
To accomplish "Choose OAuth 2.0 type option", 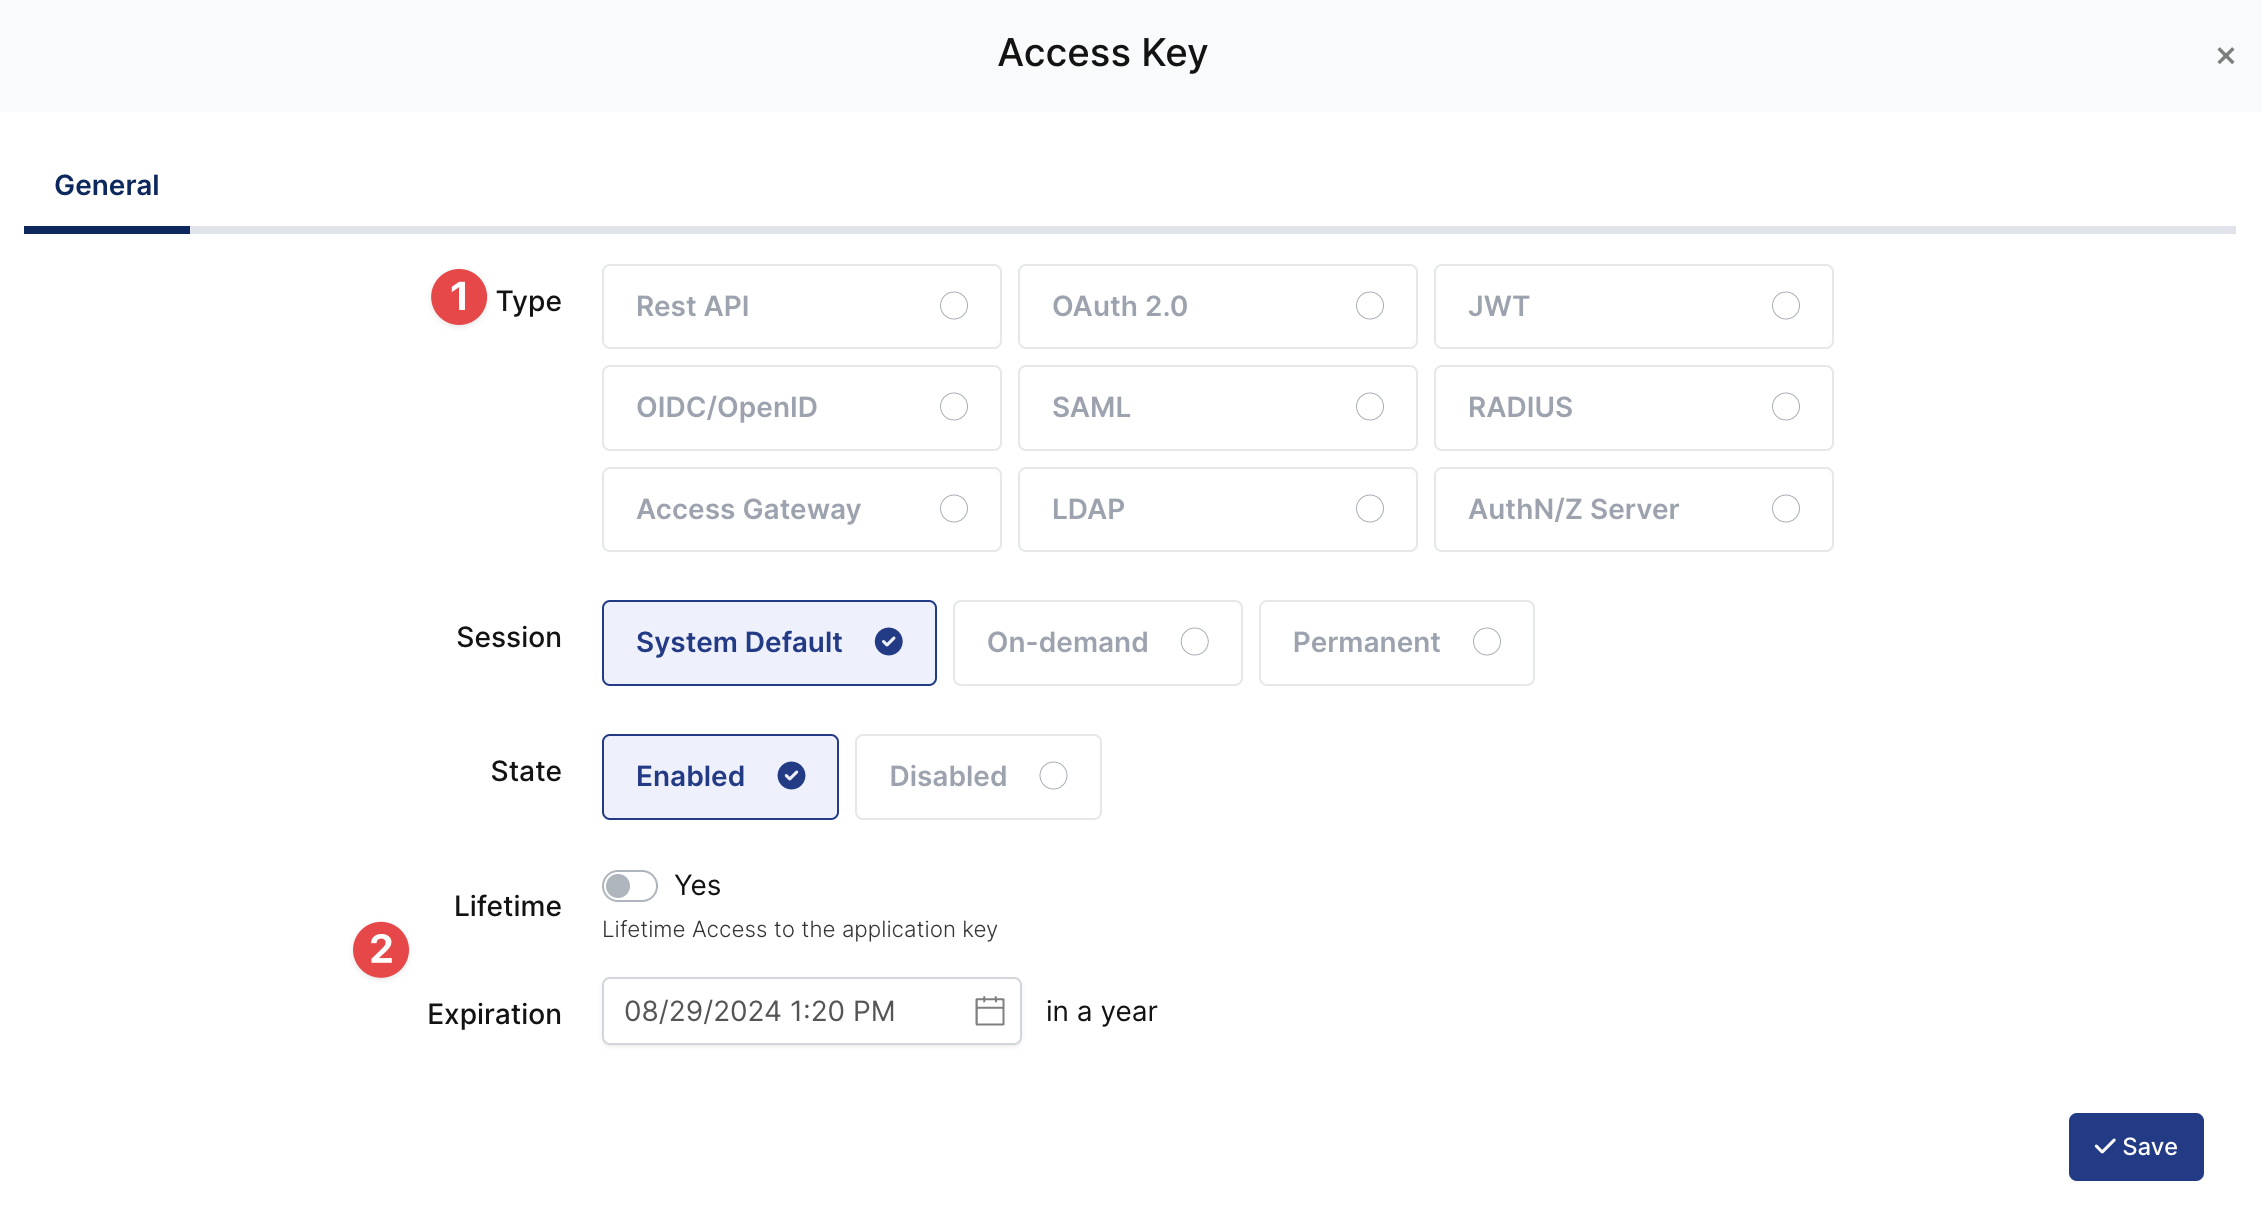I will [1216, 306].
